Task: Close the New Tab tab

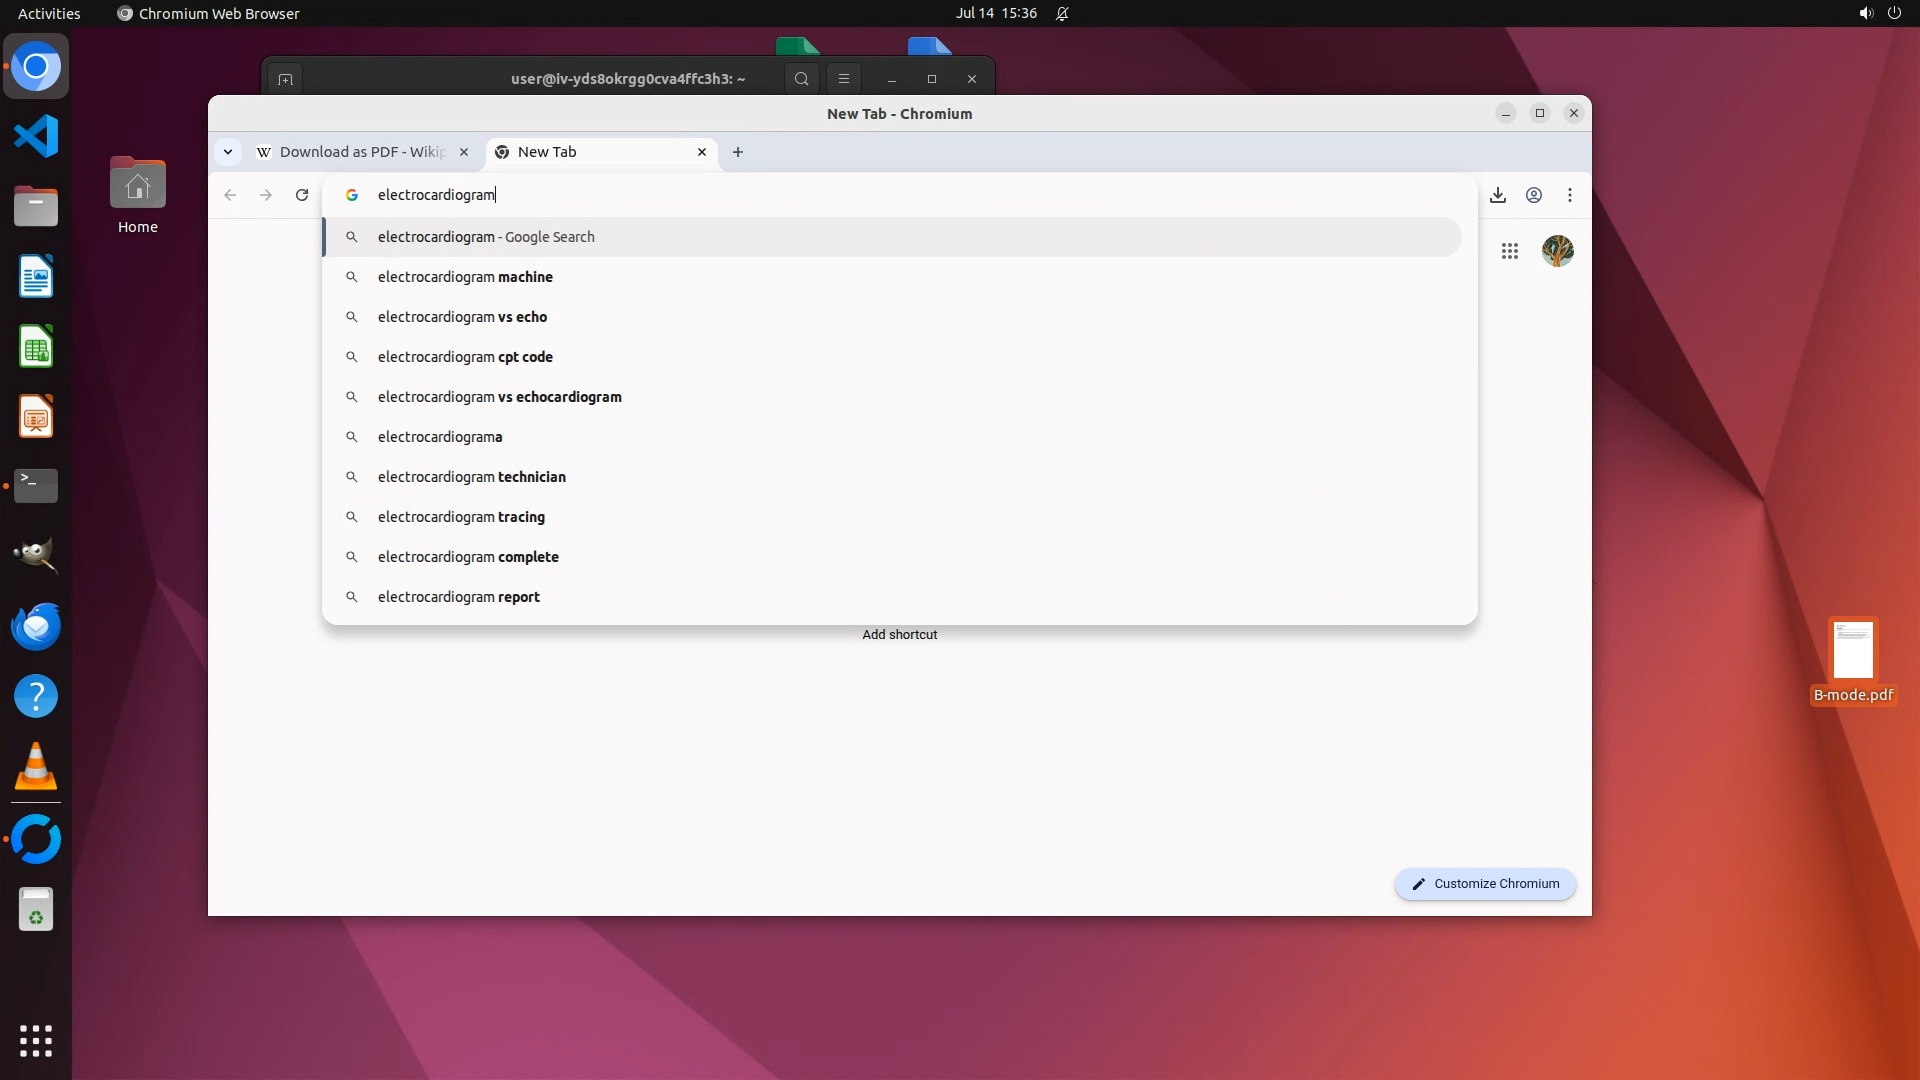Action: coord(702,152)
